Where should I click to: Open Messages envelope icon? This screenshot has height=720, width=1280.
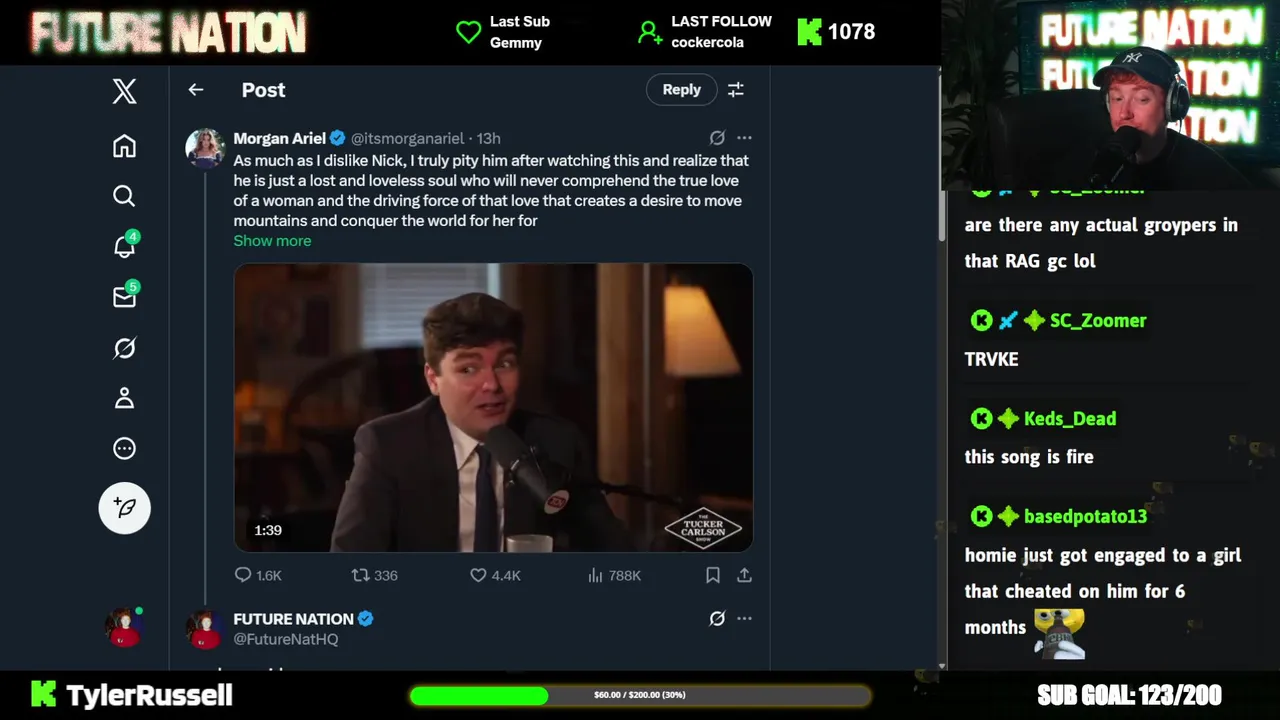click(124, 297)
